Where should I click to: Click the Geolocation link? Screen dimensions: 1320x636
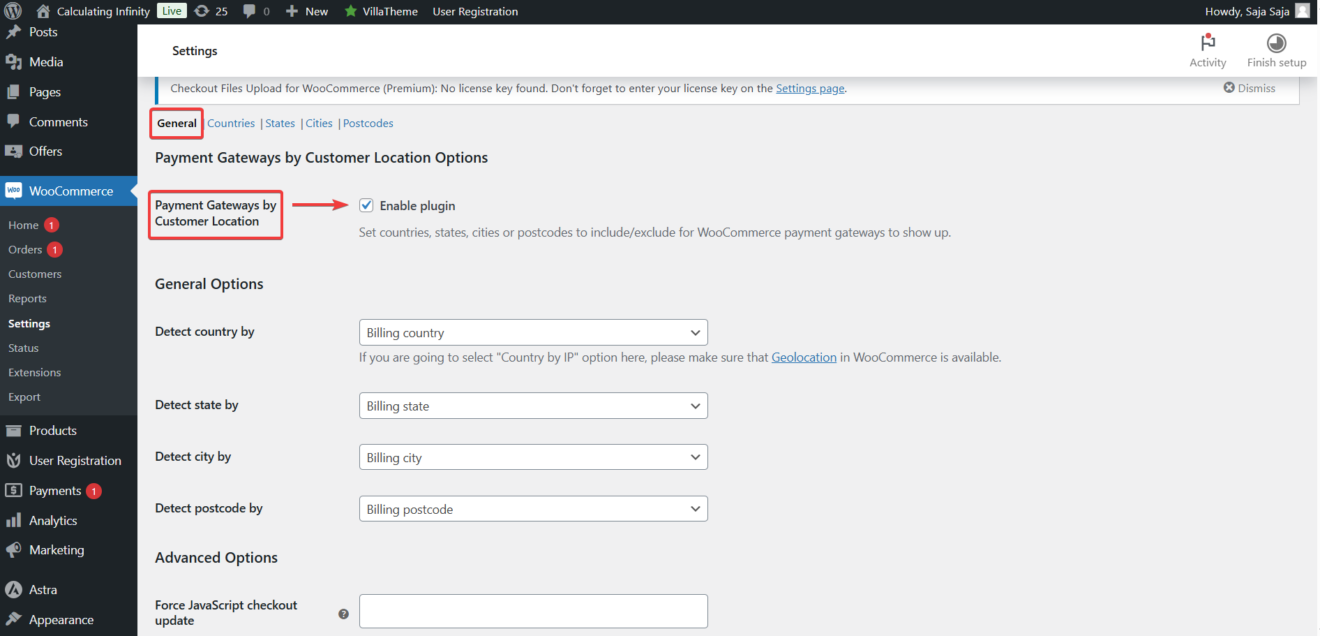click(x=804, y=357)
